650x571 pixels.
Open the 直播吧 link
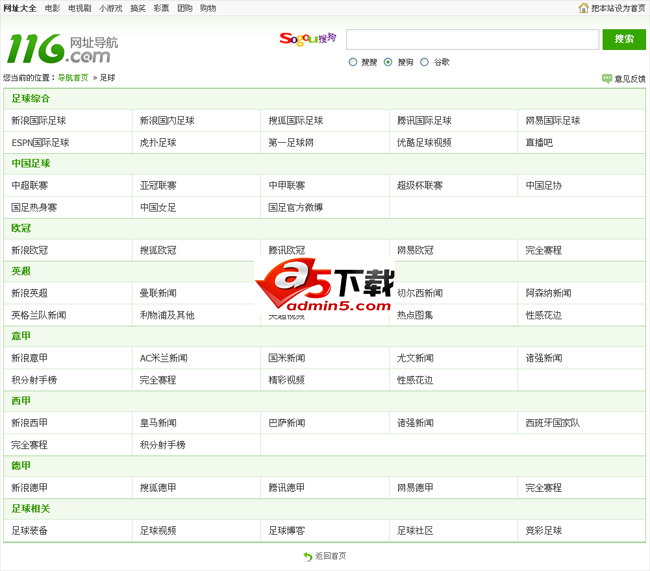[x=539, y=143]
